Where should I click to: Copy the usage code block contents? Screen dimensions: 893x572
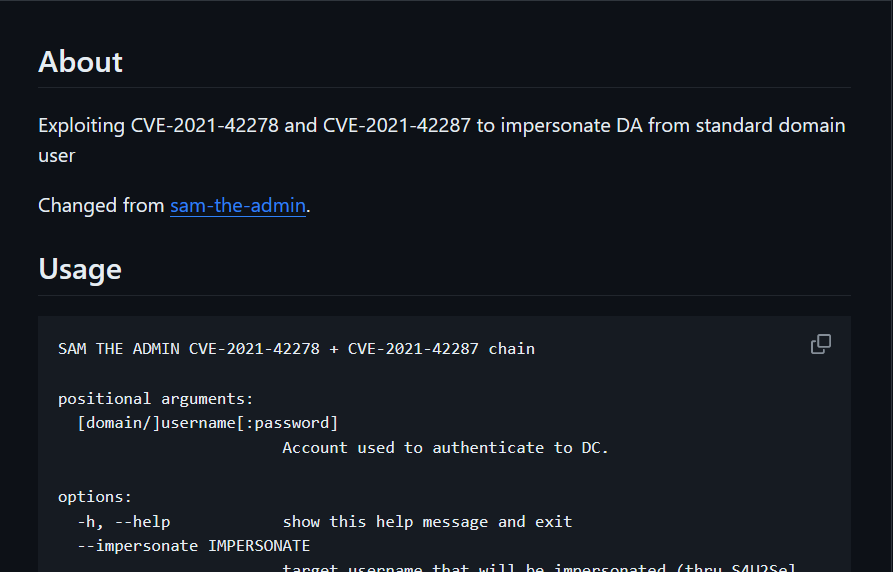click(821, 344)
